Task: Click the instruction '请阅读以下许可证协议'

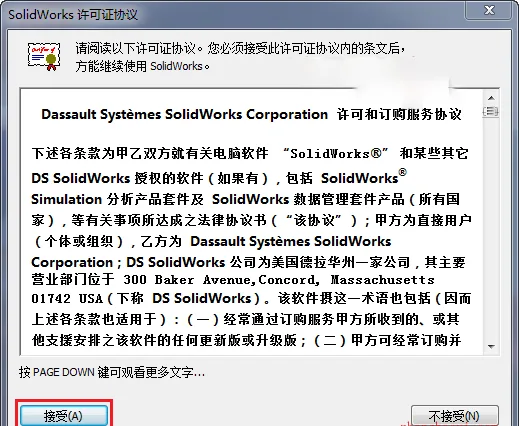Action: click(136, 49)
